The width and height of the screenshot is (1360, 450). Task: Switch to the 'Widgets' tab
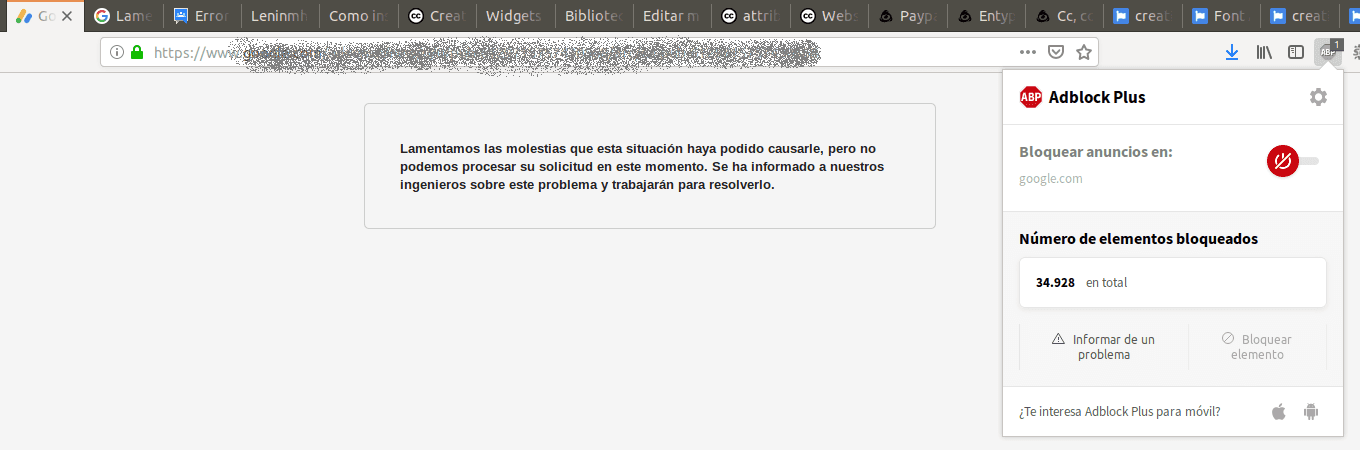pos(514,16)
